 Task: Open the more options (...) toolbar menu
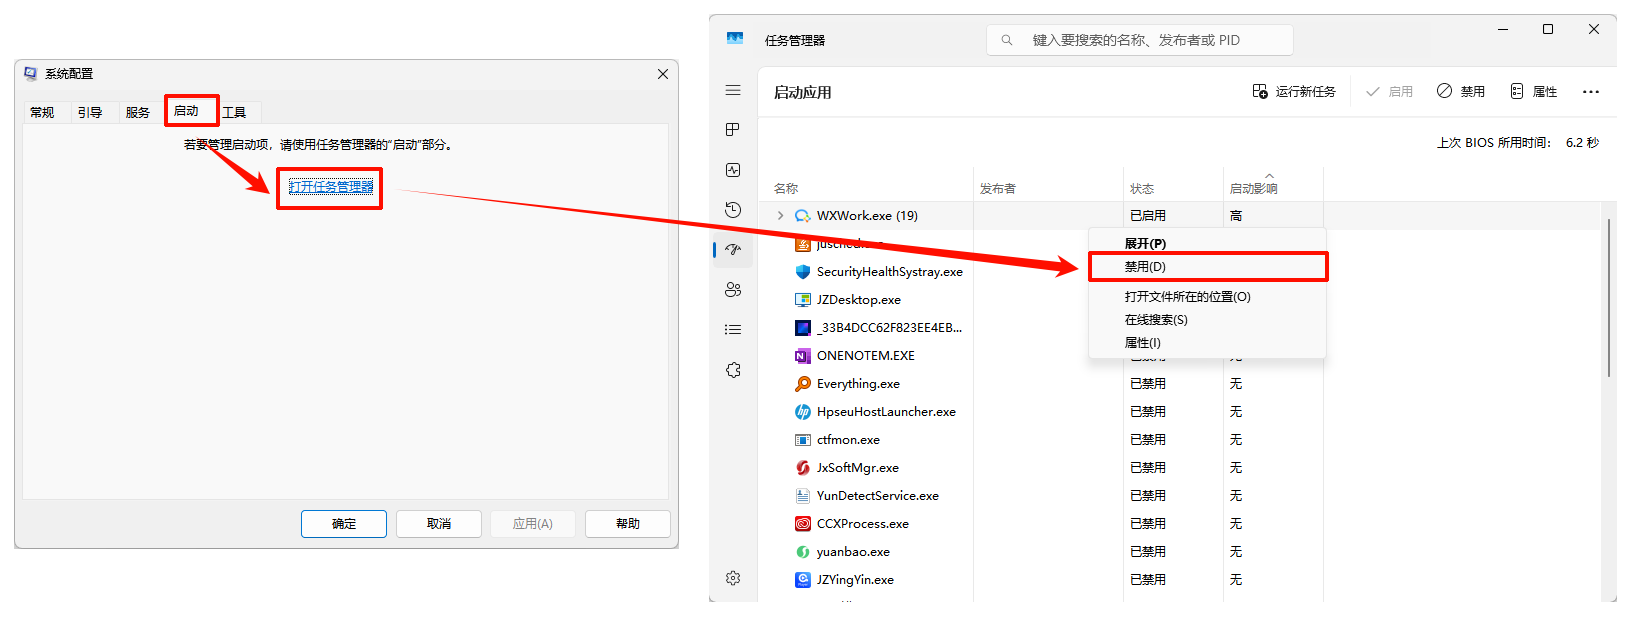1591,92
